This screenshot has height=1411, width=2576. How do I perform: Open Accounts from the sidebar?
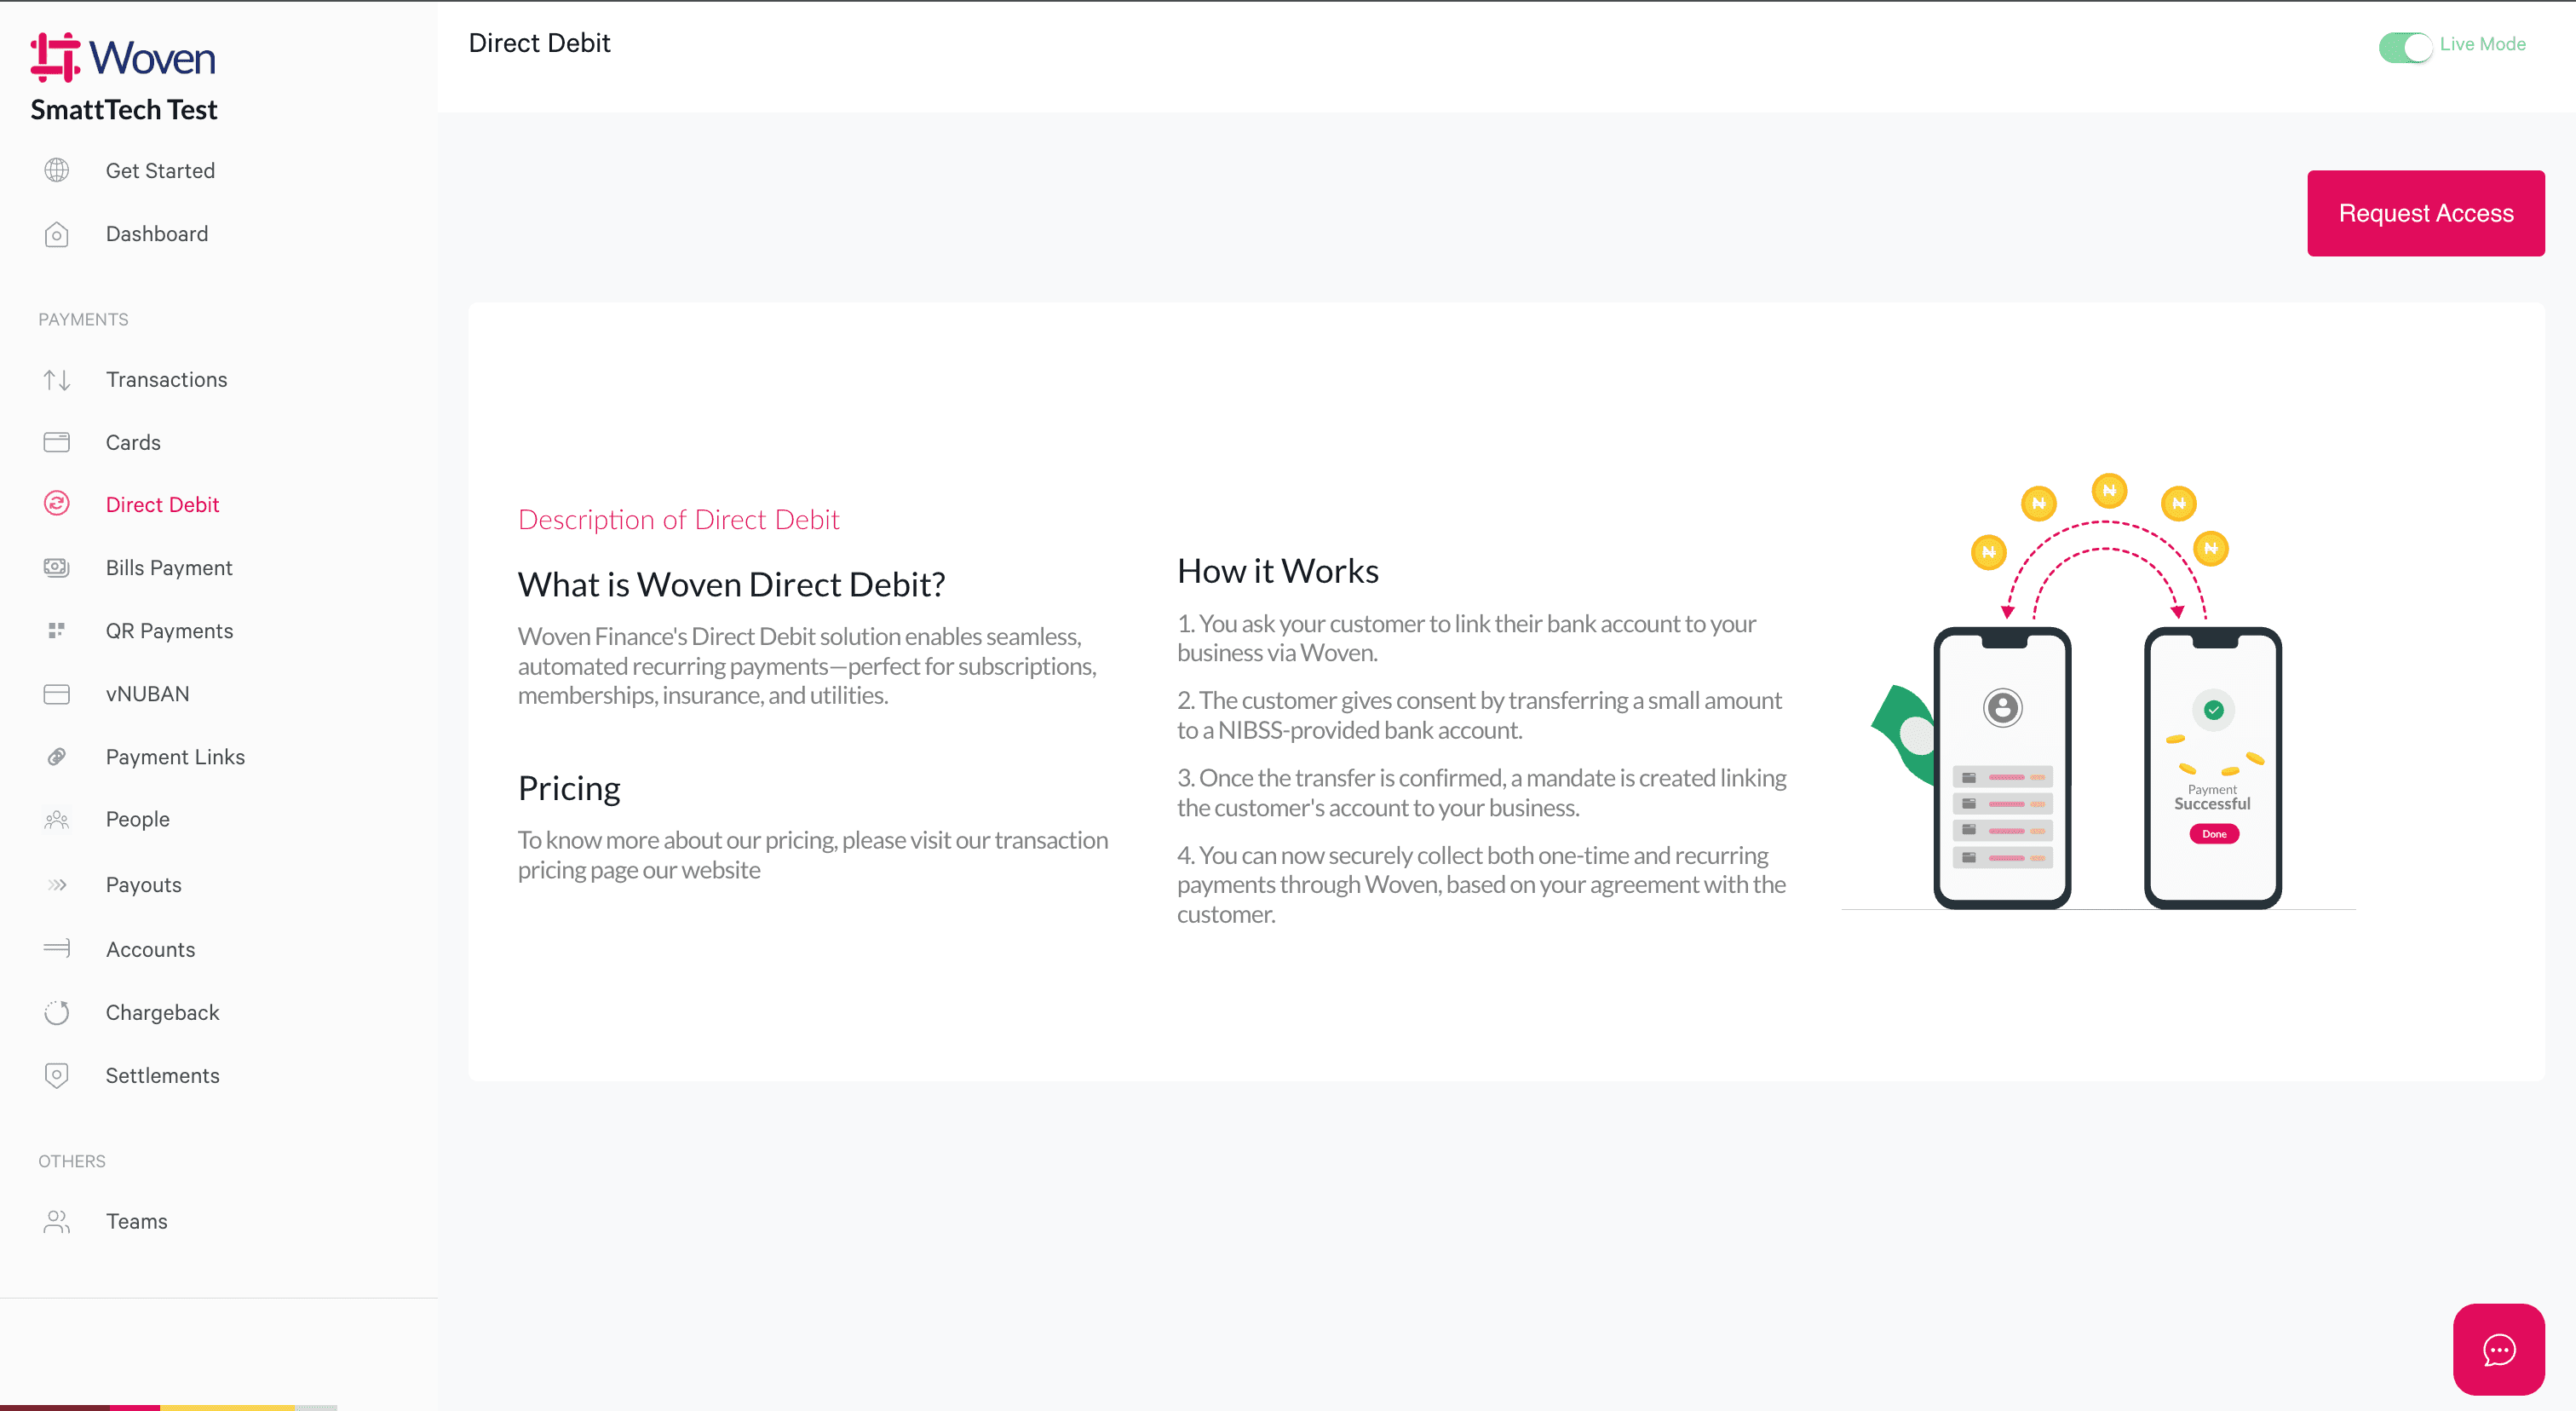150,950
